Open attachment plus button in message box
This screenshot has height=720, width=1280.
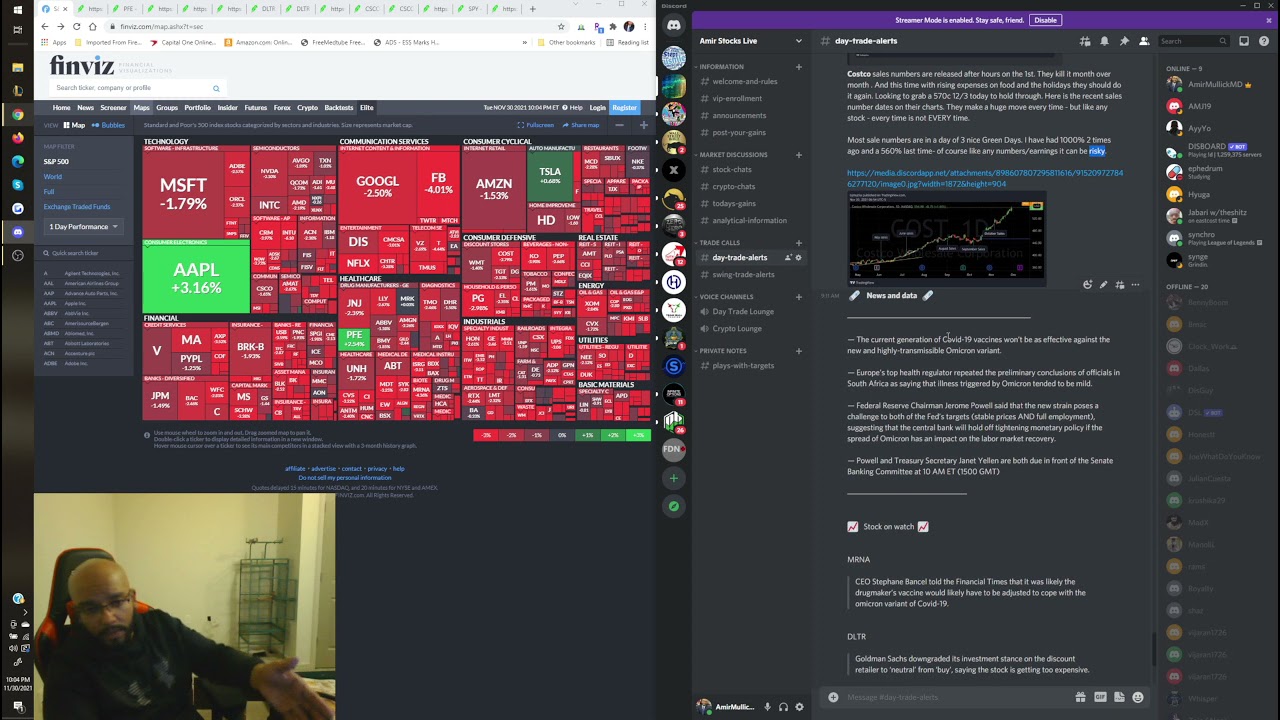point(833,697)
